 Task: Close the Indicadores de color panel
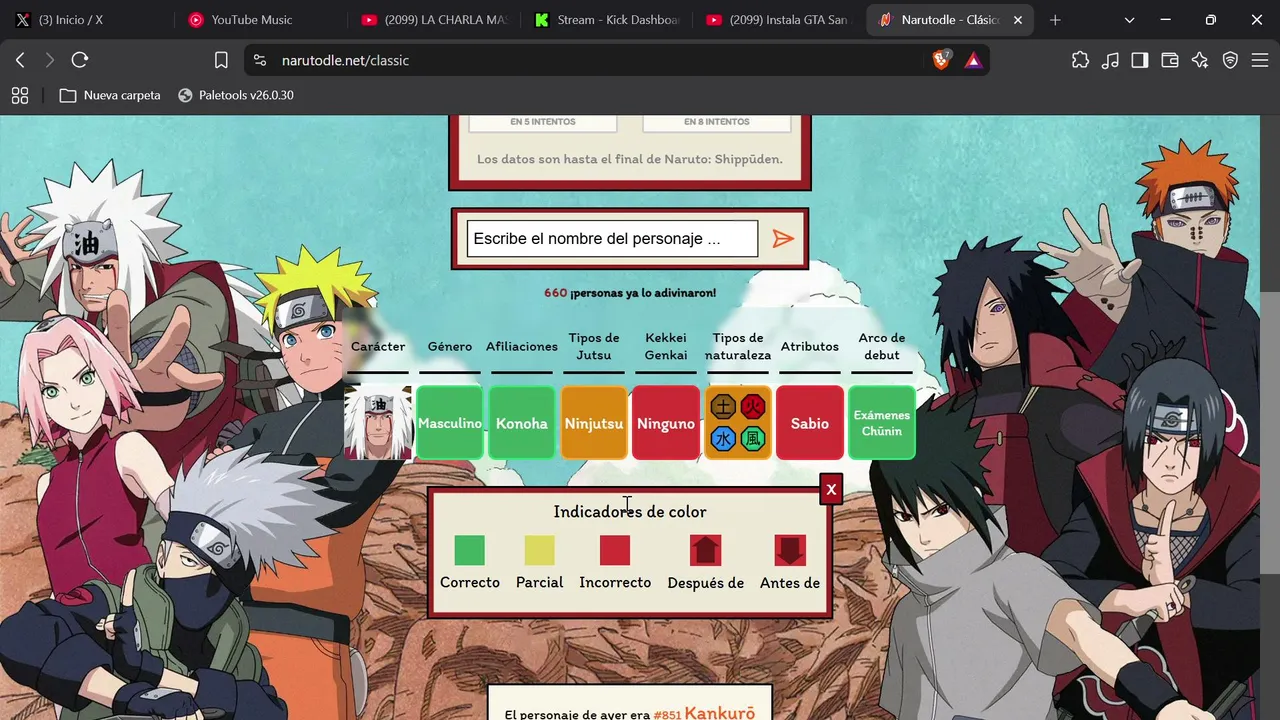[830, 490]
